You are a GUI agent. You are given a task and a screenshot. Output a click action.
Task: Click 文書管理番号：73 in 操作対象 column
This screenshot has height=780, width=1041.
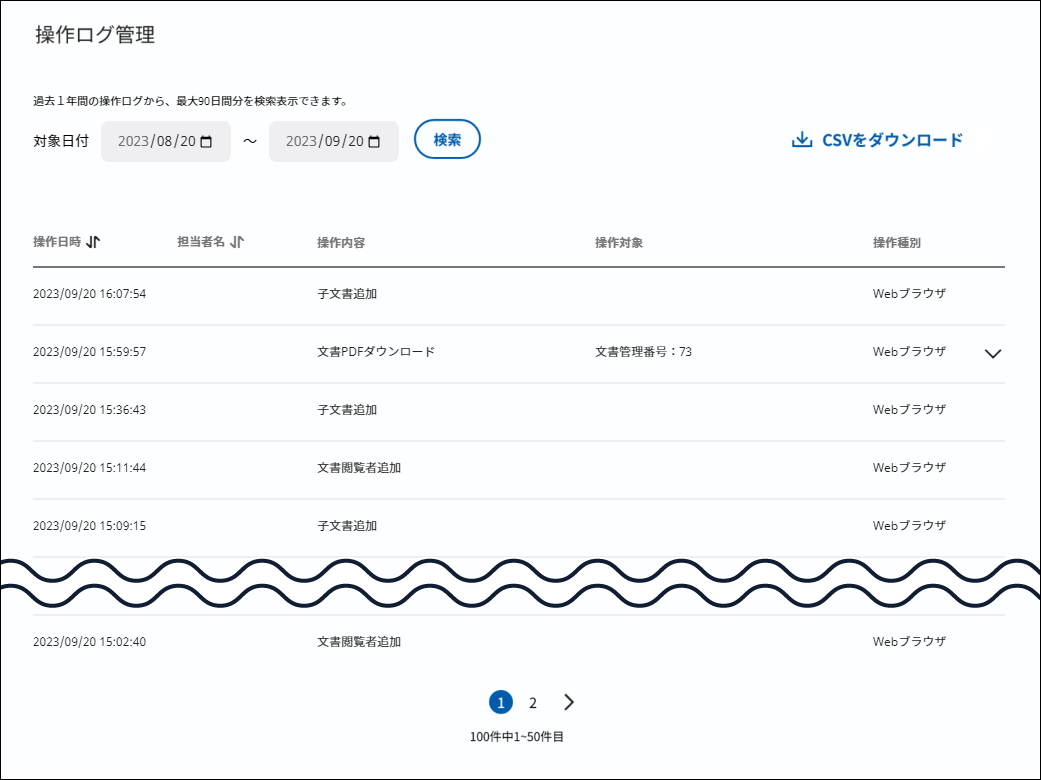click(x=643, y=352)
